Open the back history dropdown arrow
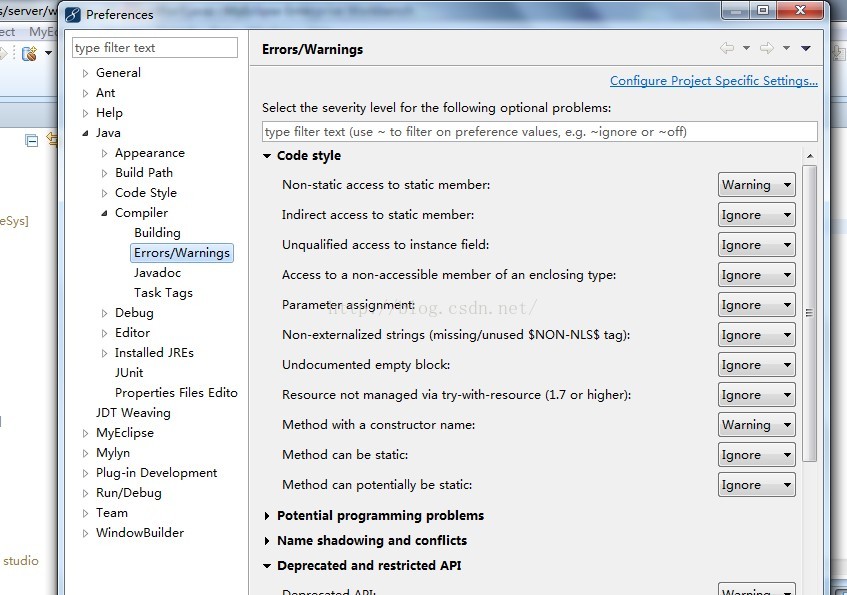 (746, 48)
